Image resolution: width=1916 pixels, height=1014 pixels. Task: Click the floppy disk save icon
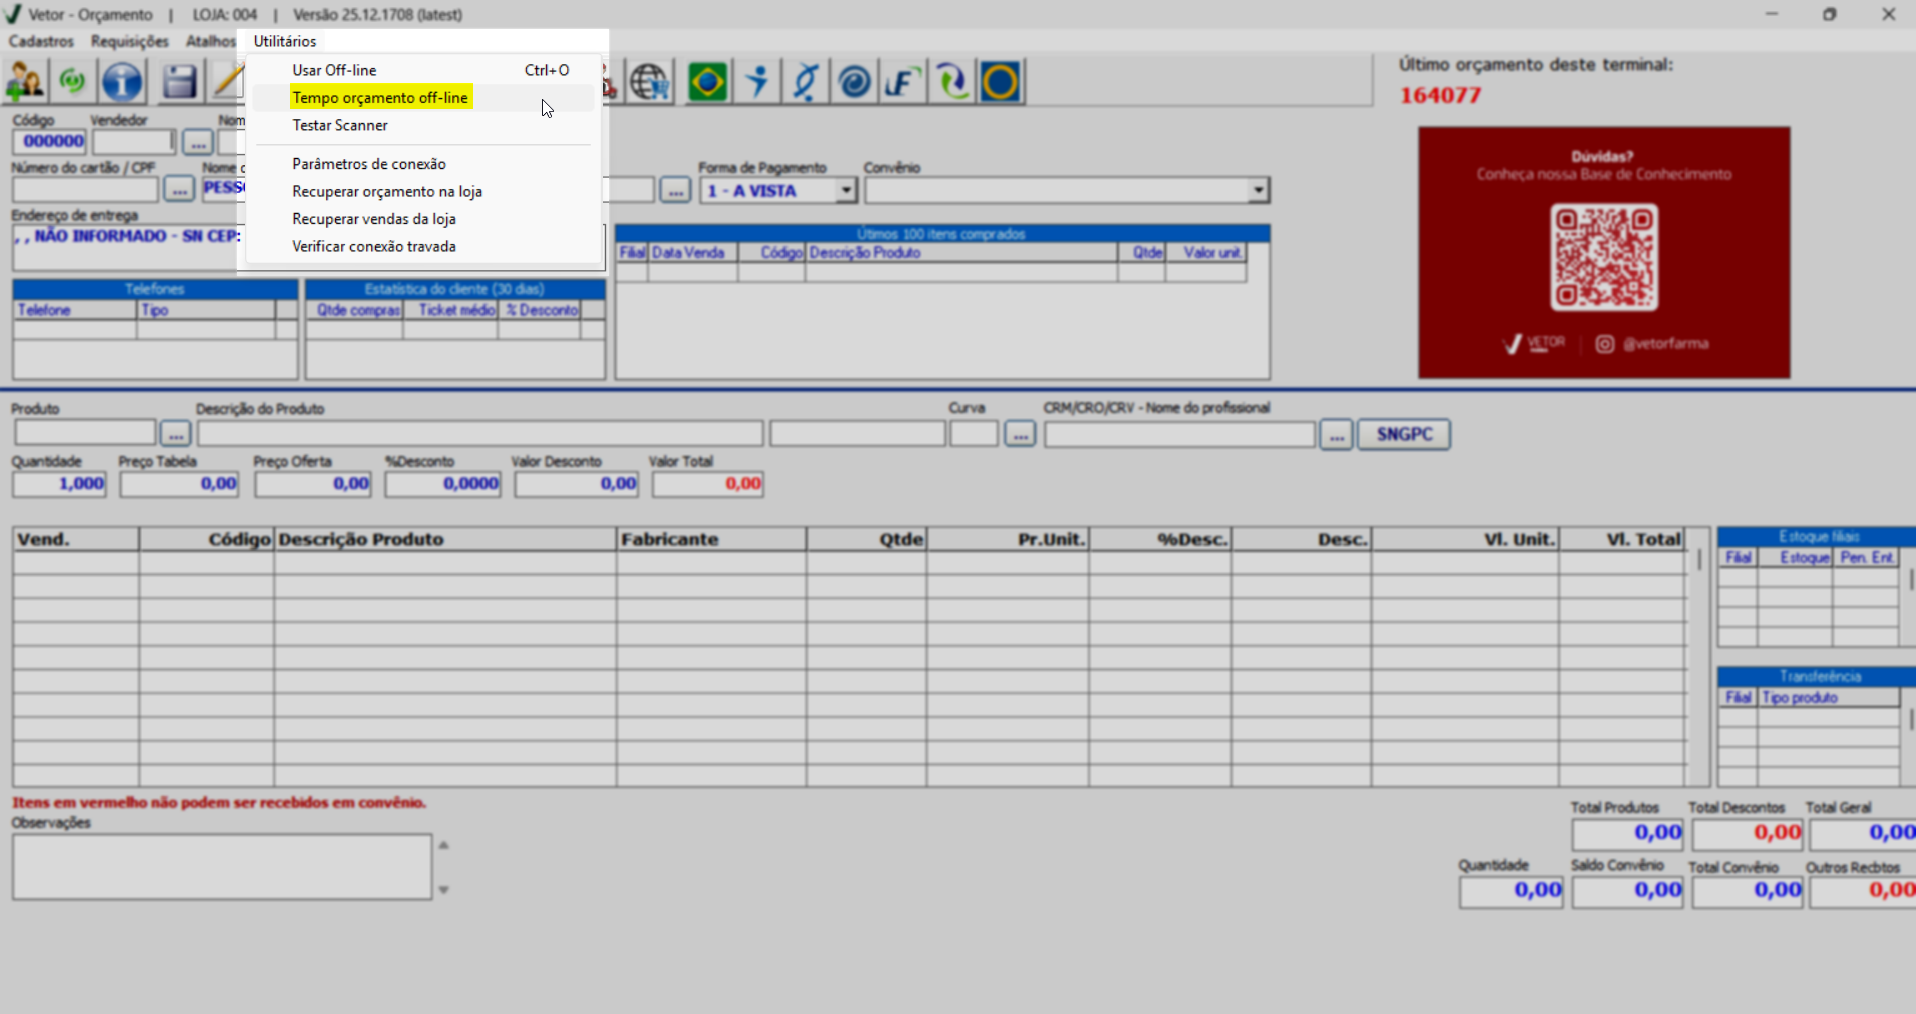pyautogui.click(x=179, y=82)
